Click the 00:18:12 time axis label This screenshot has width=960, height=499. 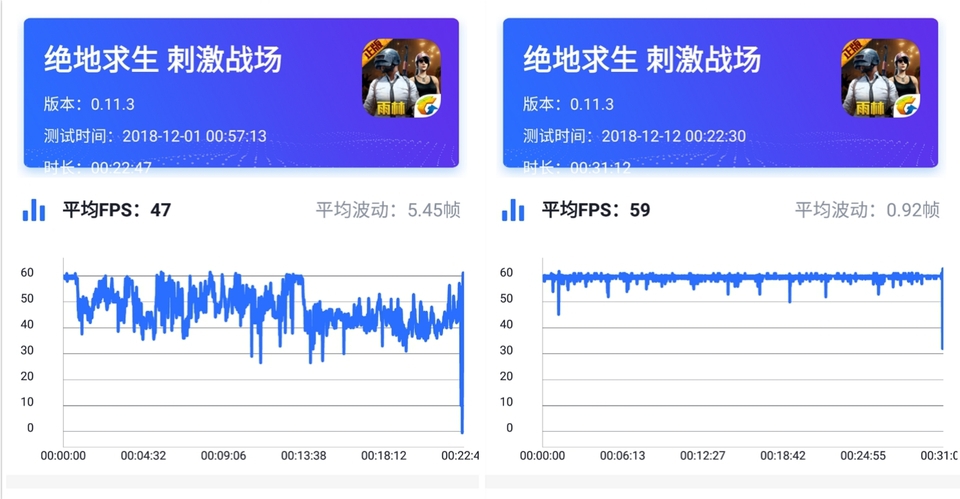point(384,456)
